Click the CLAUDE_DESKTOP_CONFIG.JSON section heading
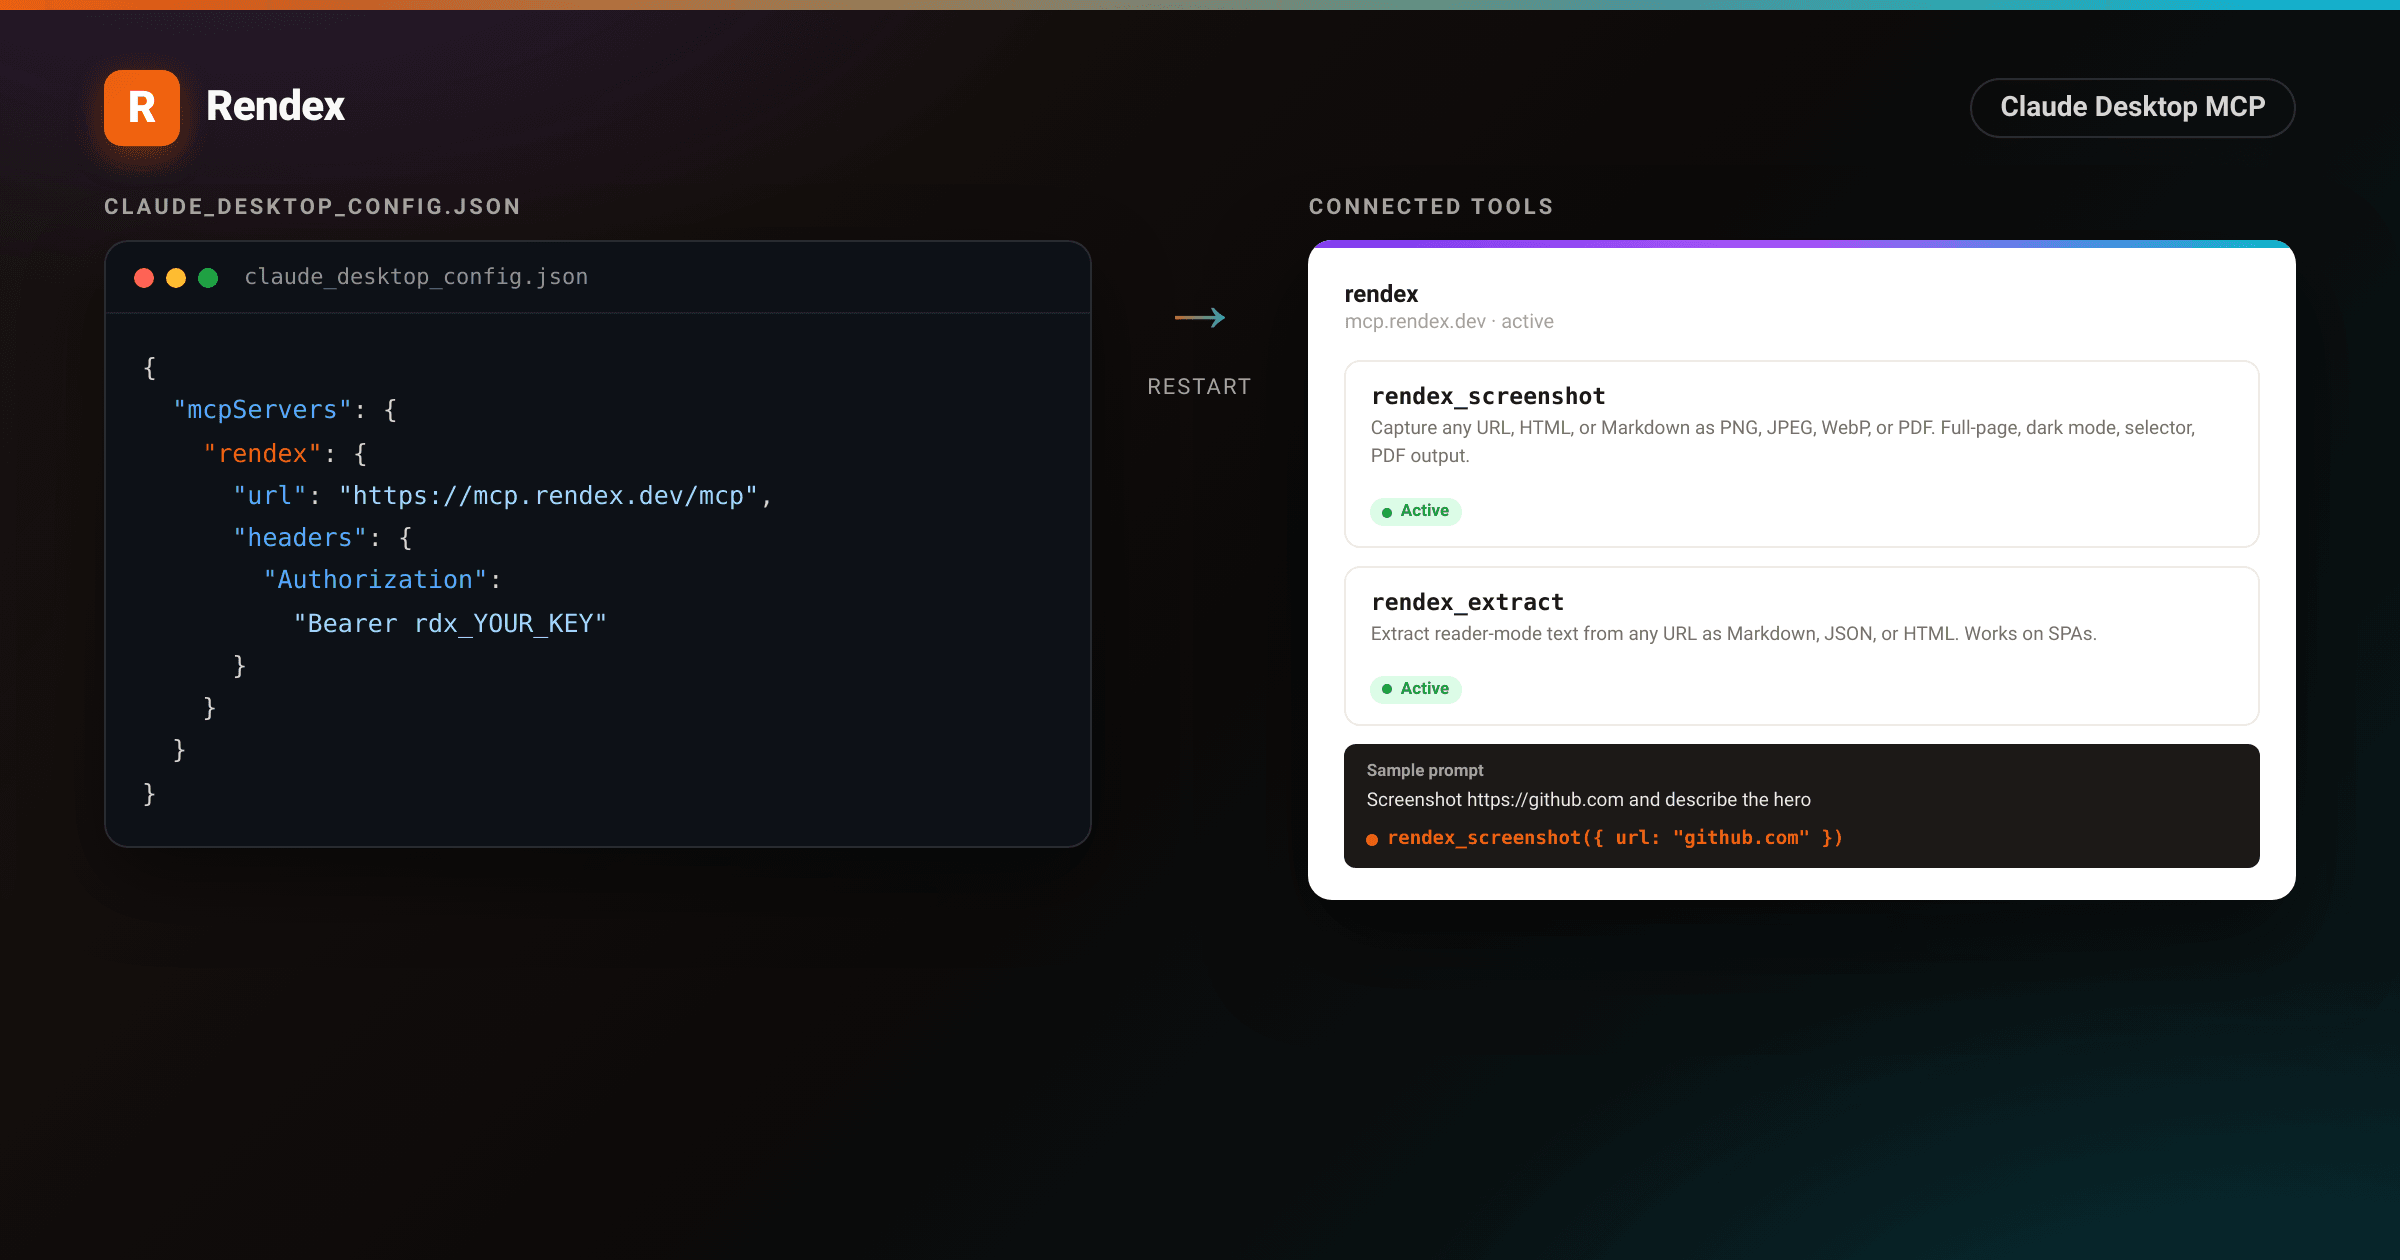Screen dimensions: 2400x1260 [x=312, y=207]
